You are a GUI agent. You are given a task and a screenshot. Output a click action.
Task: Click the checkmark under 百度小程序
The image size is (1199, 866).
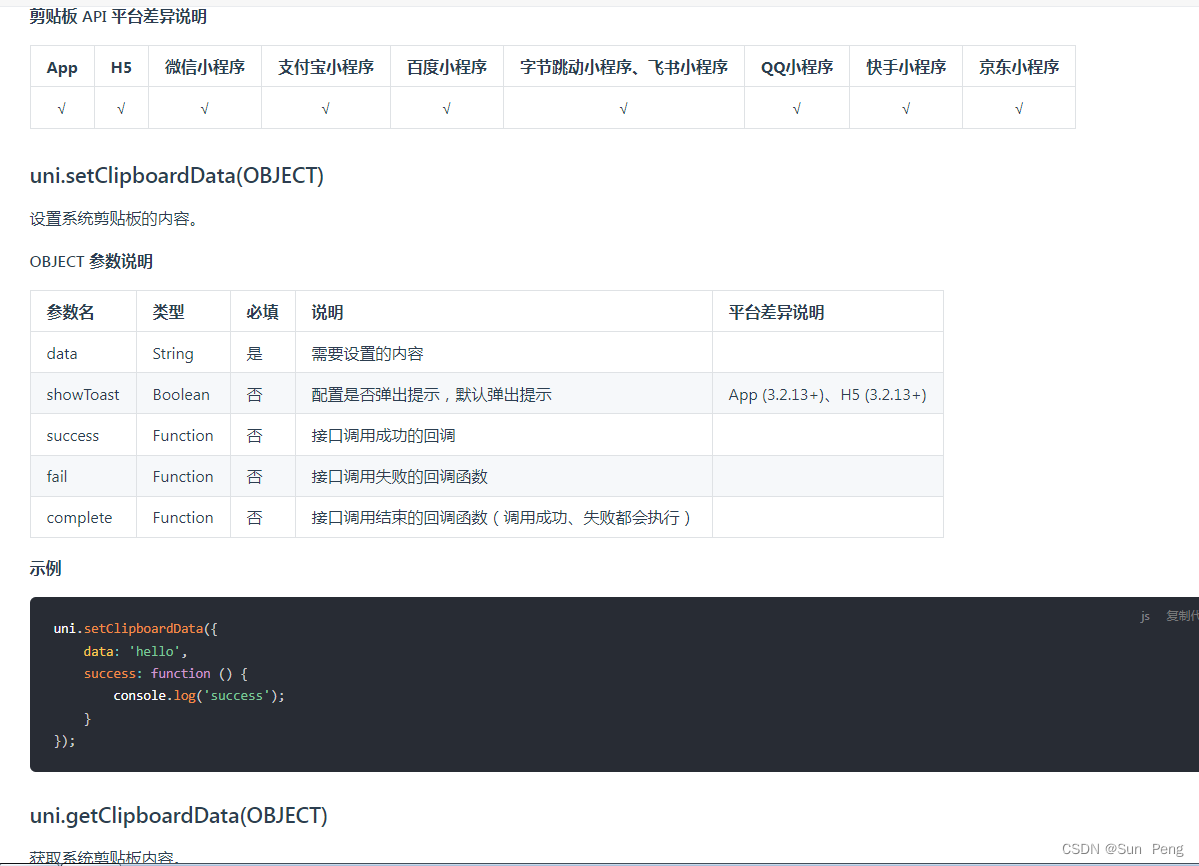tap(446, 107)
